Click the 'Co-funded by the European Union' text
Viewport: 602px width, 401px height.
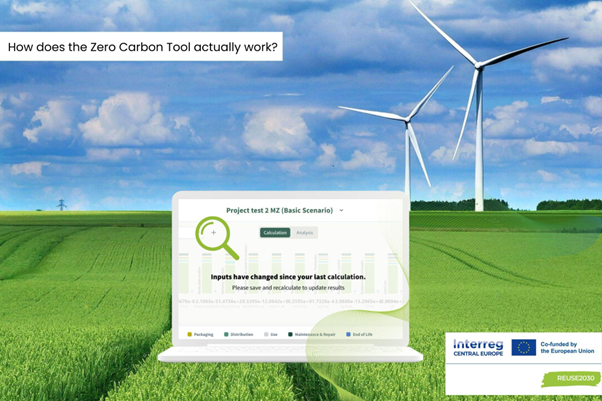click(x=568, y=347)
